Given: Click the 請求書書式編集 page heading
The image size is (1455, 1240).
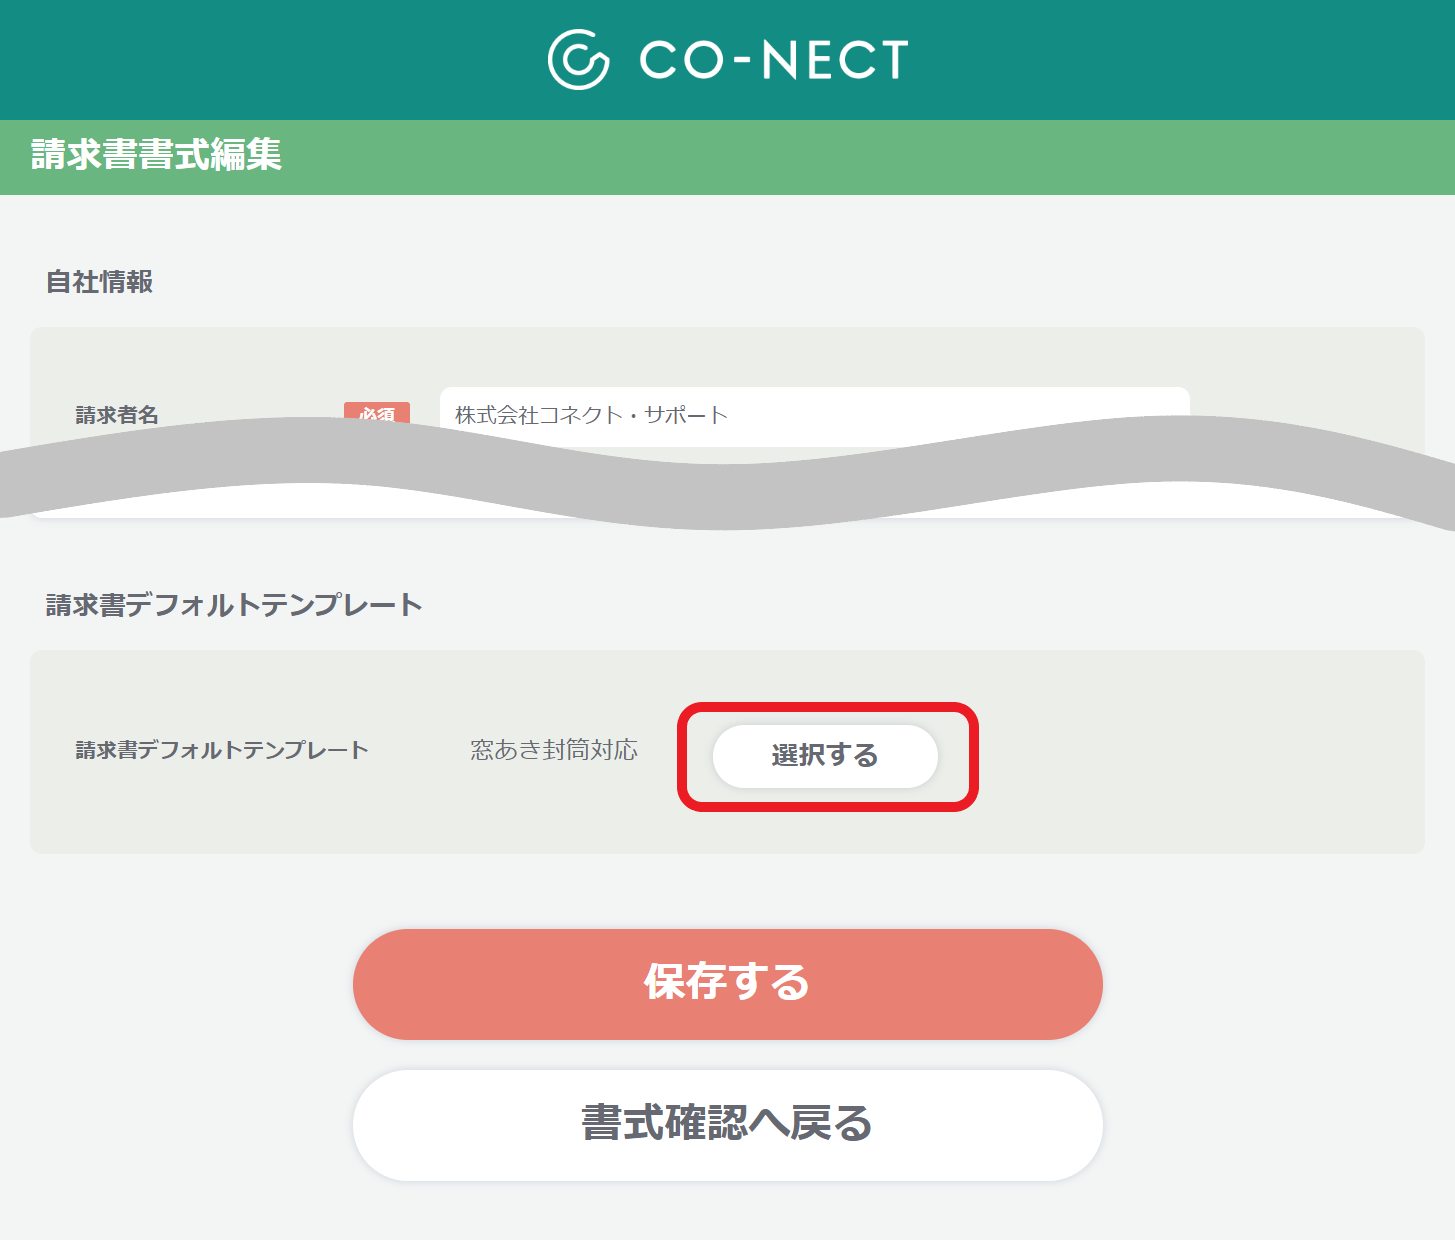Looking at the screenshot, I should click(156, 155).
